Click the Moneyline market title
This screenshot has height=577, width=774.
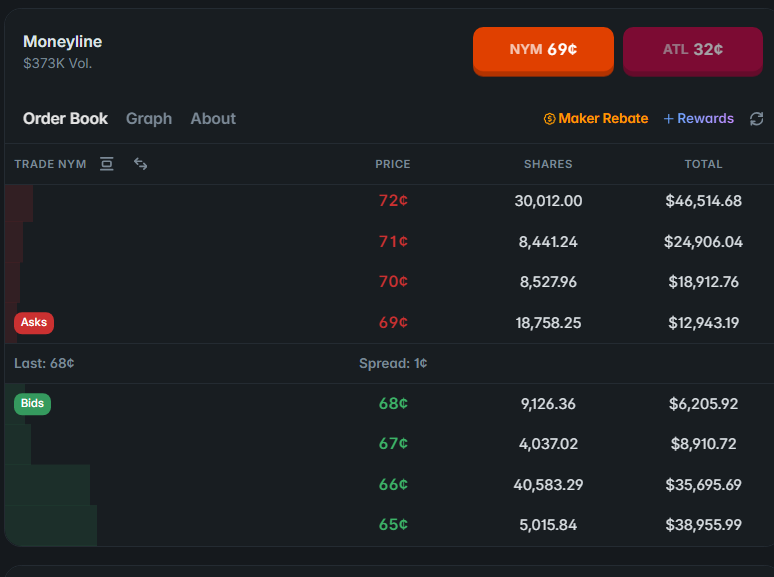coord(63,42)
